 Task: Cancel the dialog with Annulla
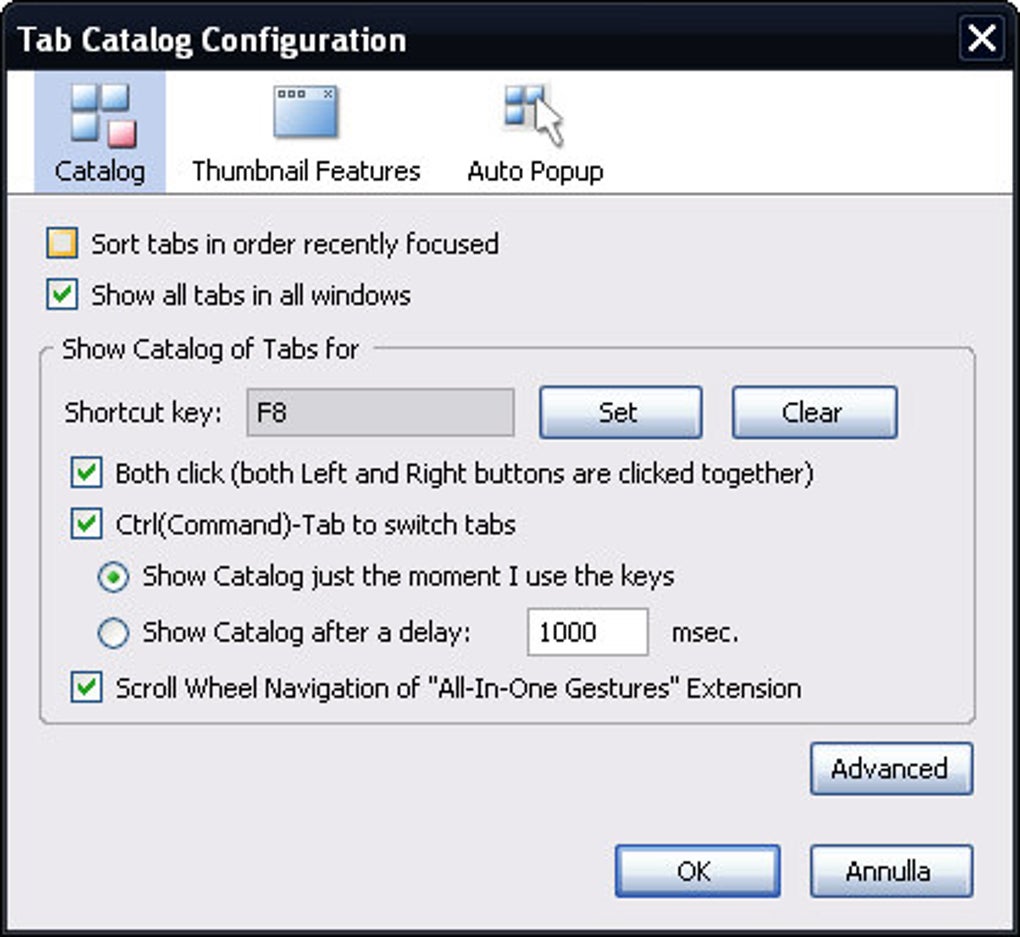coord(891,871)
